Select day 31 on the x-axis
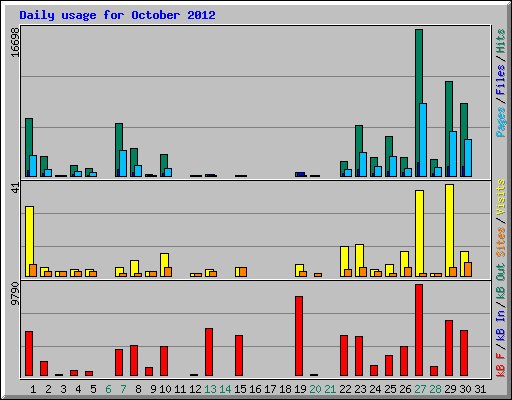512x400 pixels. pyautogui.click(x=480, y=389)
